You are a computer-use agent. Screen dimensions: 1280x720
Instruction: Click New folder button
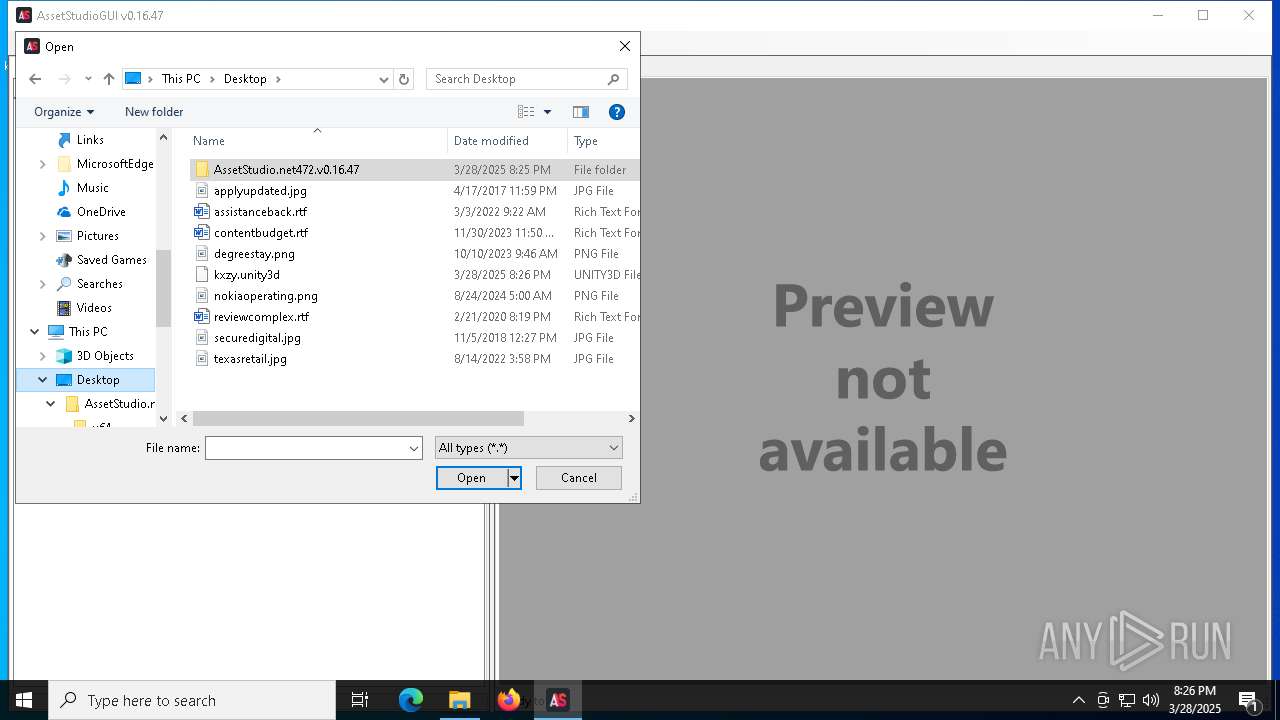pos(154,112)
